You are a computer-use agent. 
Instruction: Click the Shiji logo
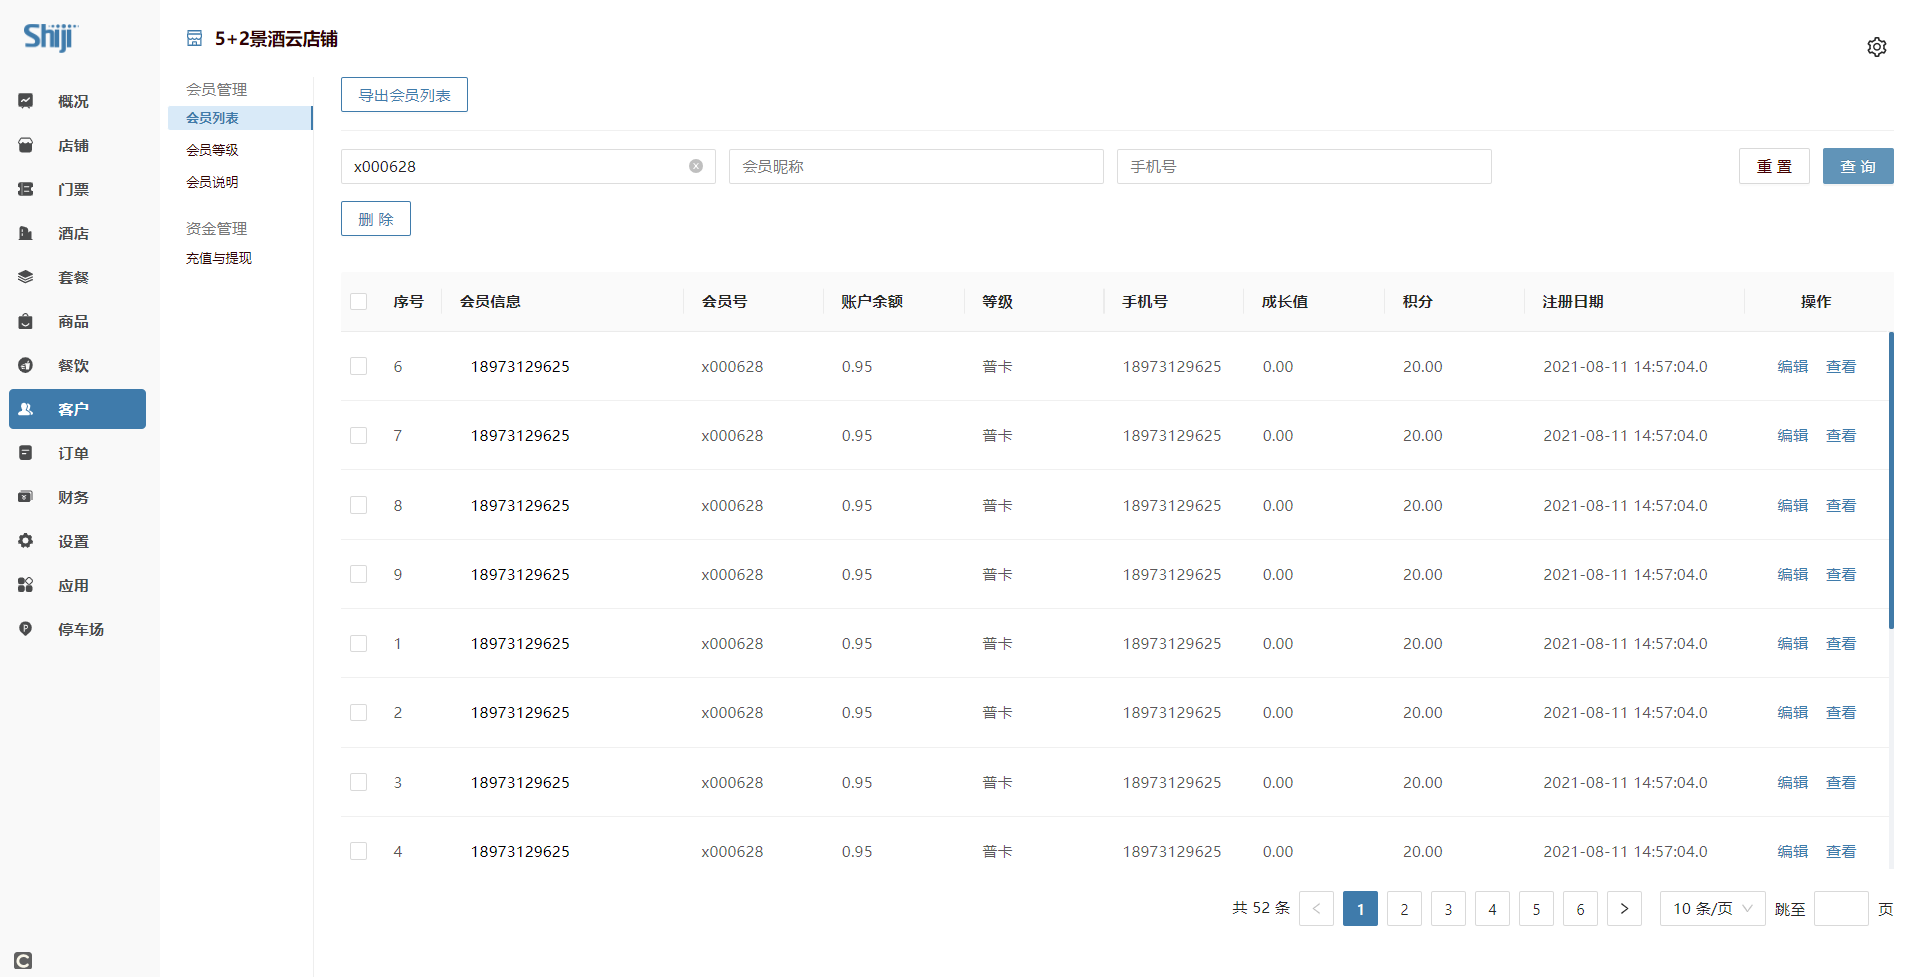pos(50,37)
